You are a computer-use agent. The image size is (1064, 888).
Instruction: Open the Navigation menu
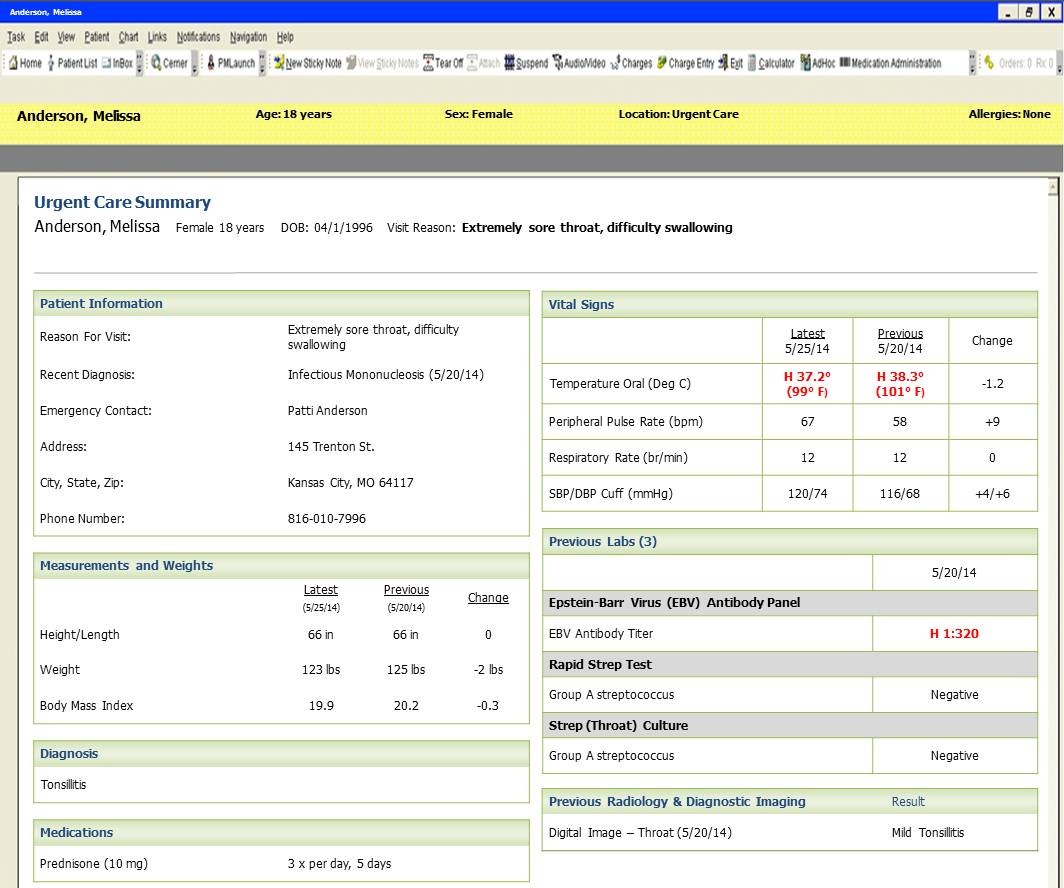pos(248,37)
